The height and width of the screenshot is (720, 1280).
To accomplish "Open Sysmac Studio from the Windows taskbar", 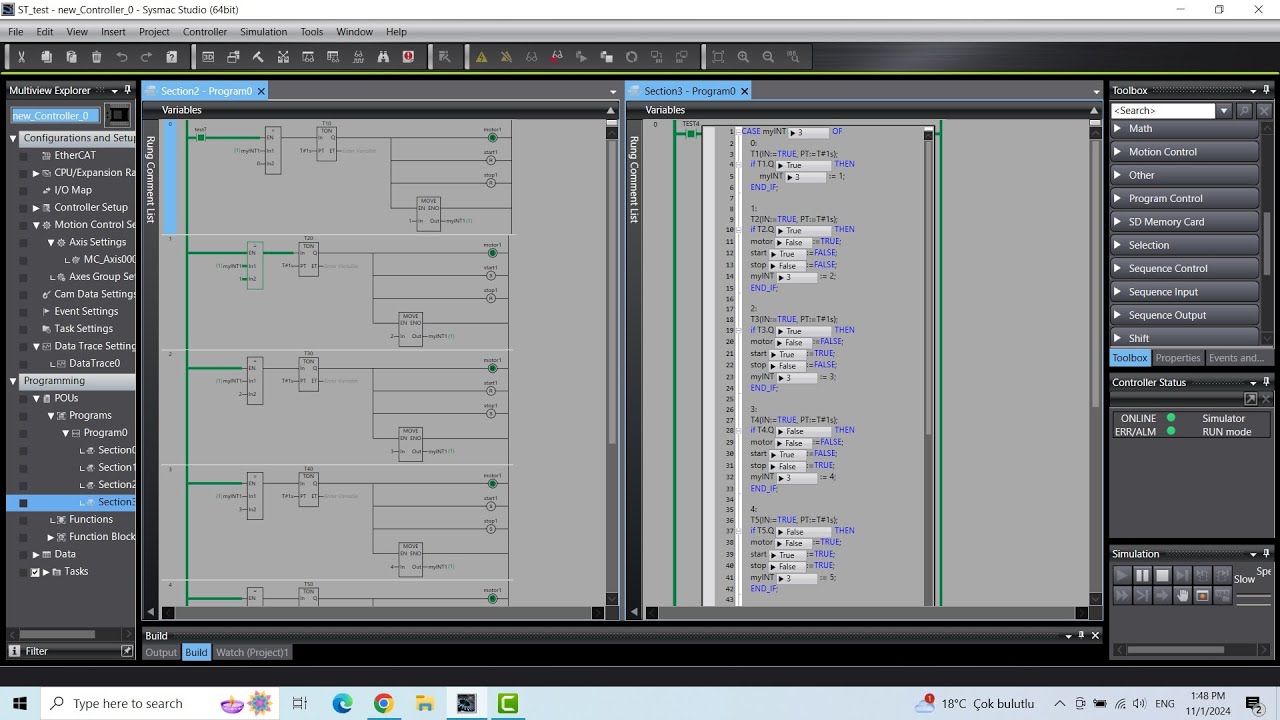I will coord(466,704).
